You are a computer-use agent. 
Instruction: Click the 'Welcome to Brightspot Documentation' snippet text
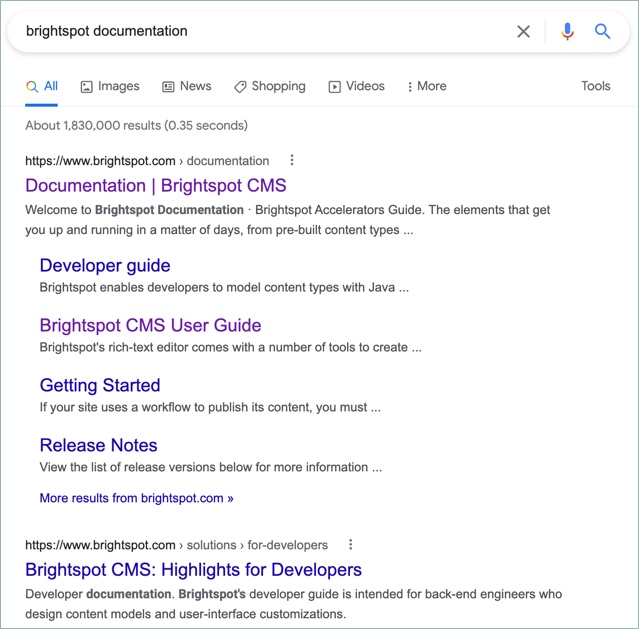point(288,220)
